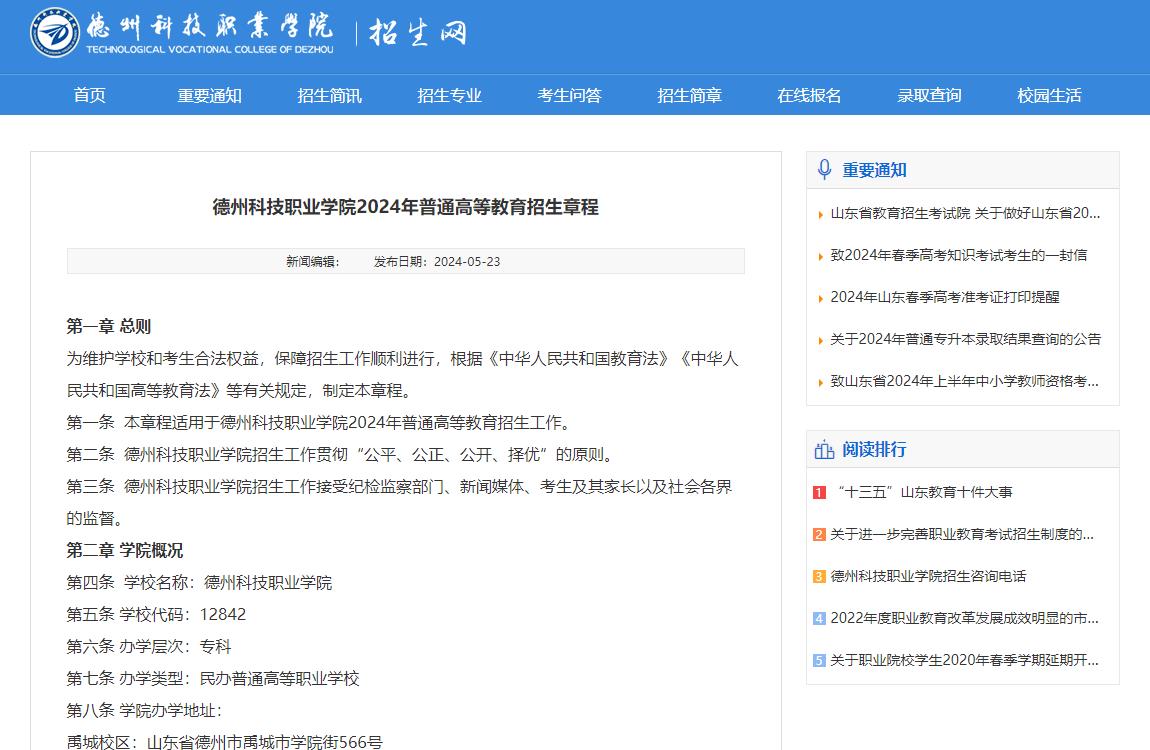The height and width of the screenshot is (750, 1150).
Task: Open 致山东省2024年上半年中小学教师资格考 link
Action: (x=964, y=381)
